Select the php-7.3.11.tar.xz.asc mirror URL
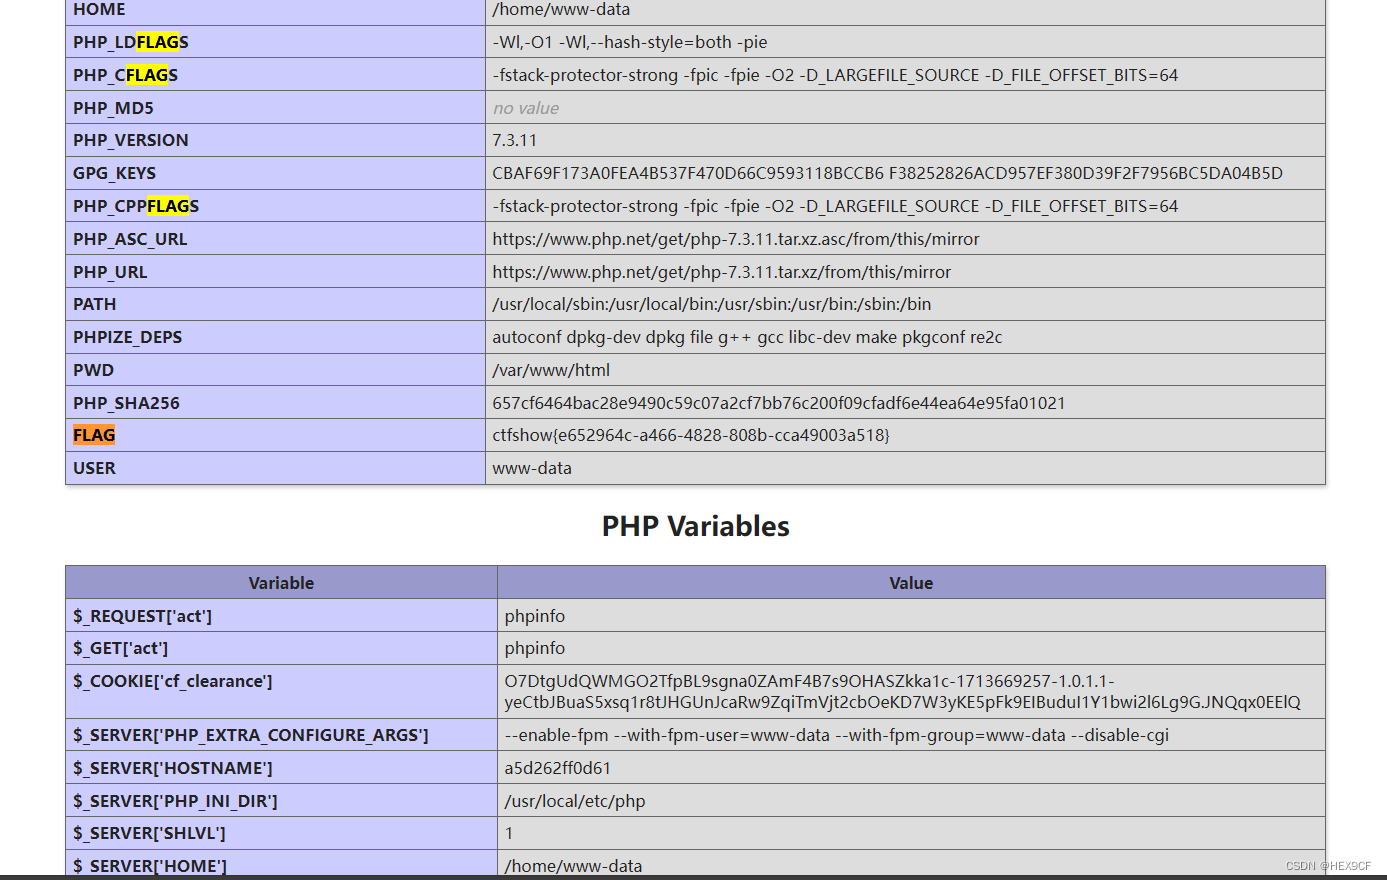1387x880 pixels. tap(736, 239)
